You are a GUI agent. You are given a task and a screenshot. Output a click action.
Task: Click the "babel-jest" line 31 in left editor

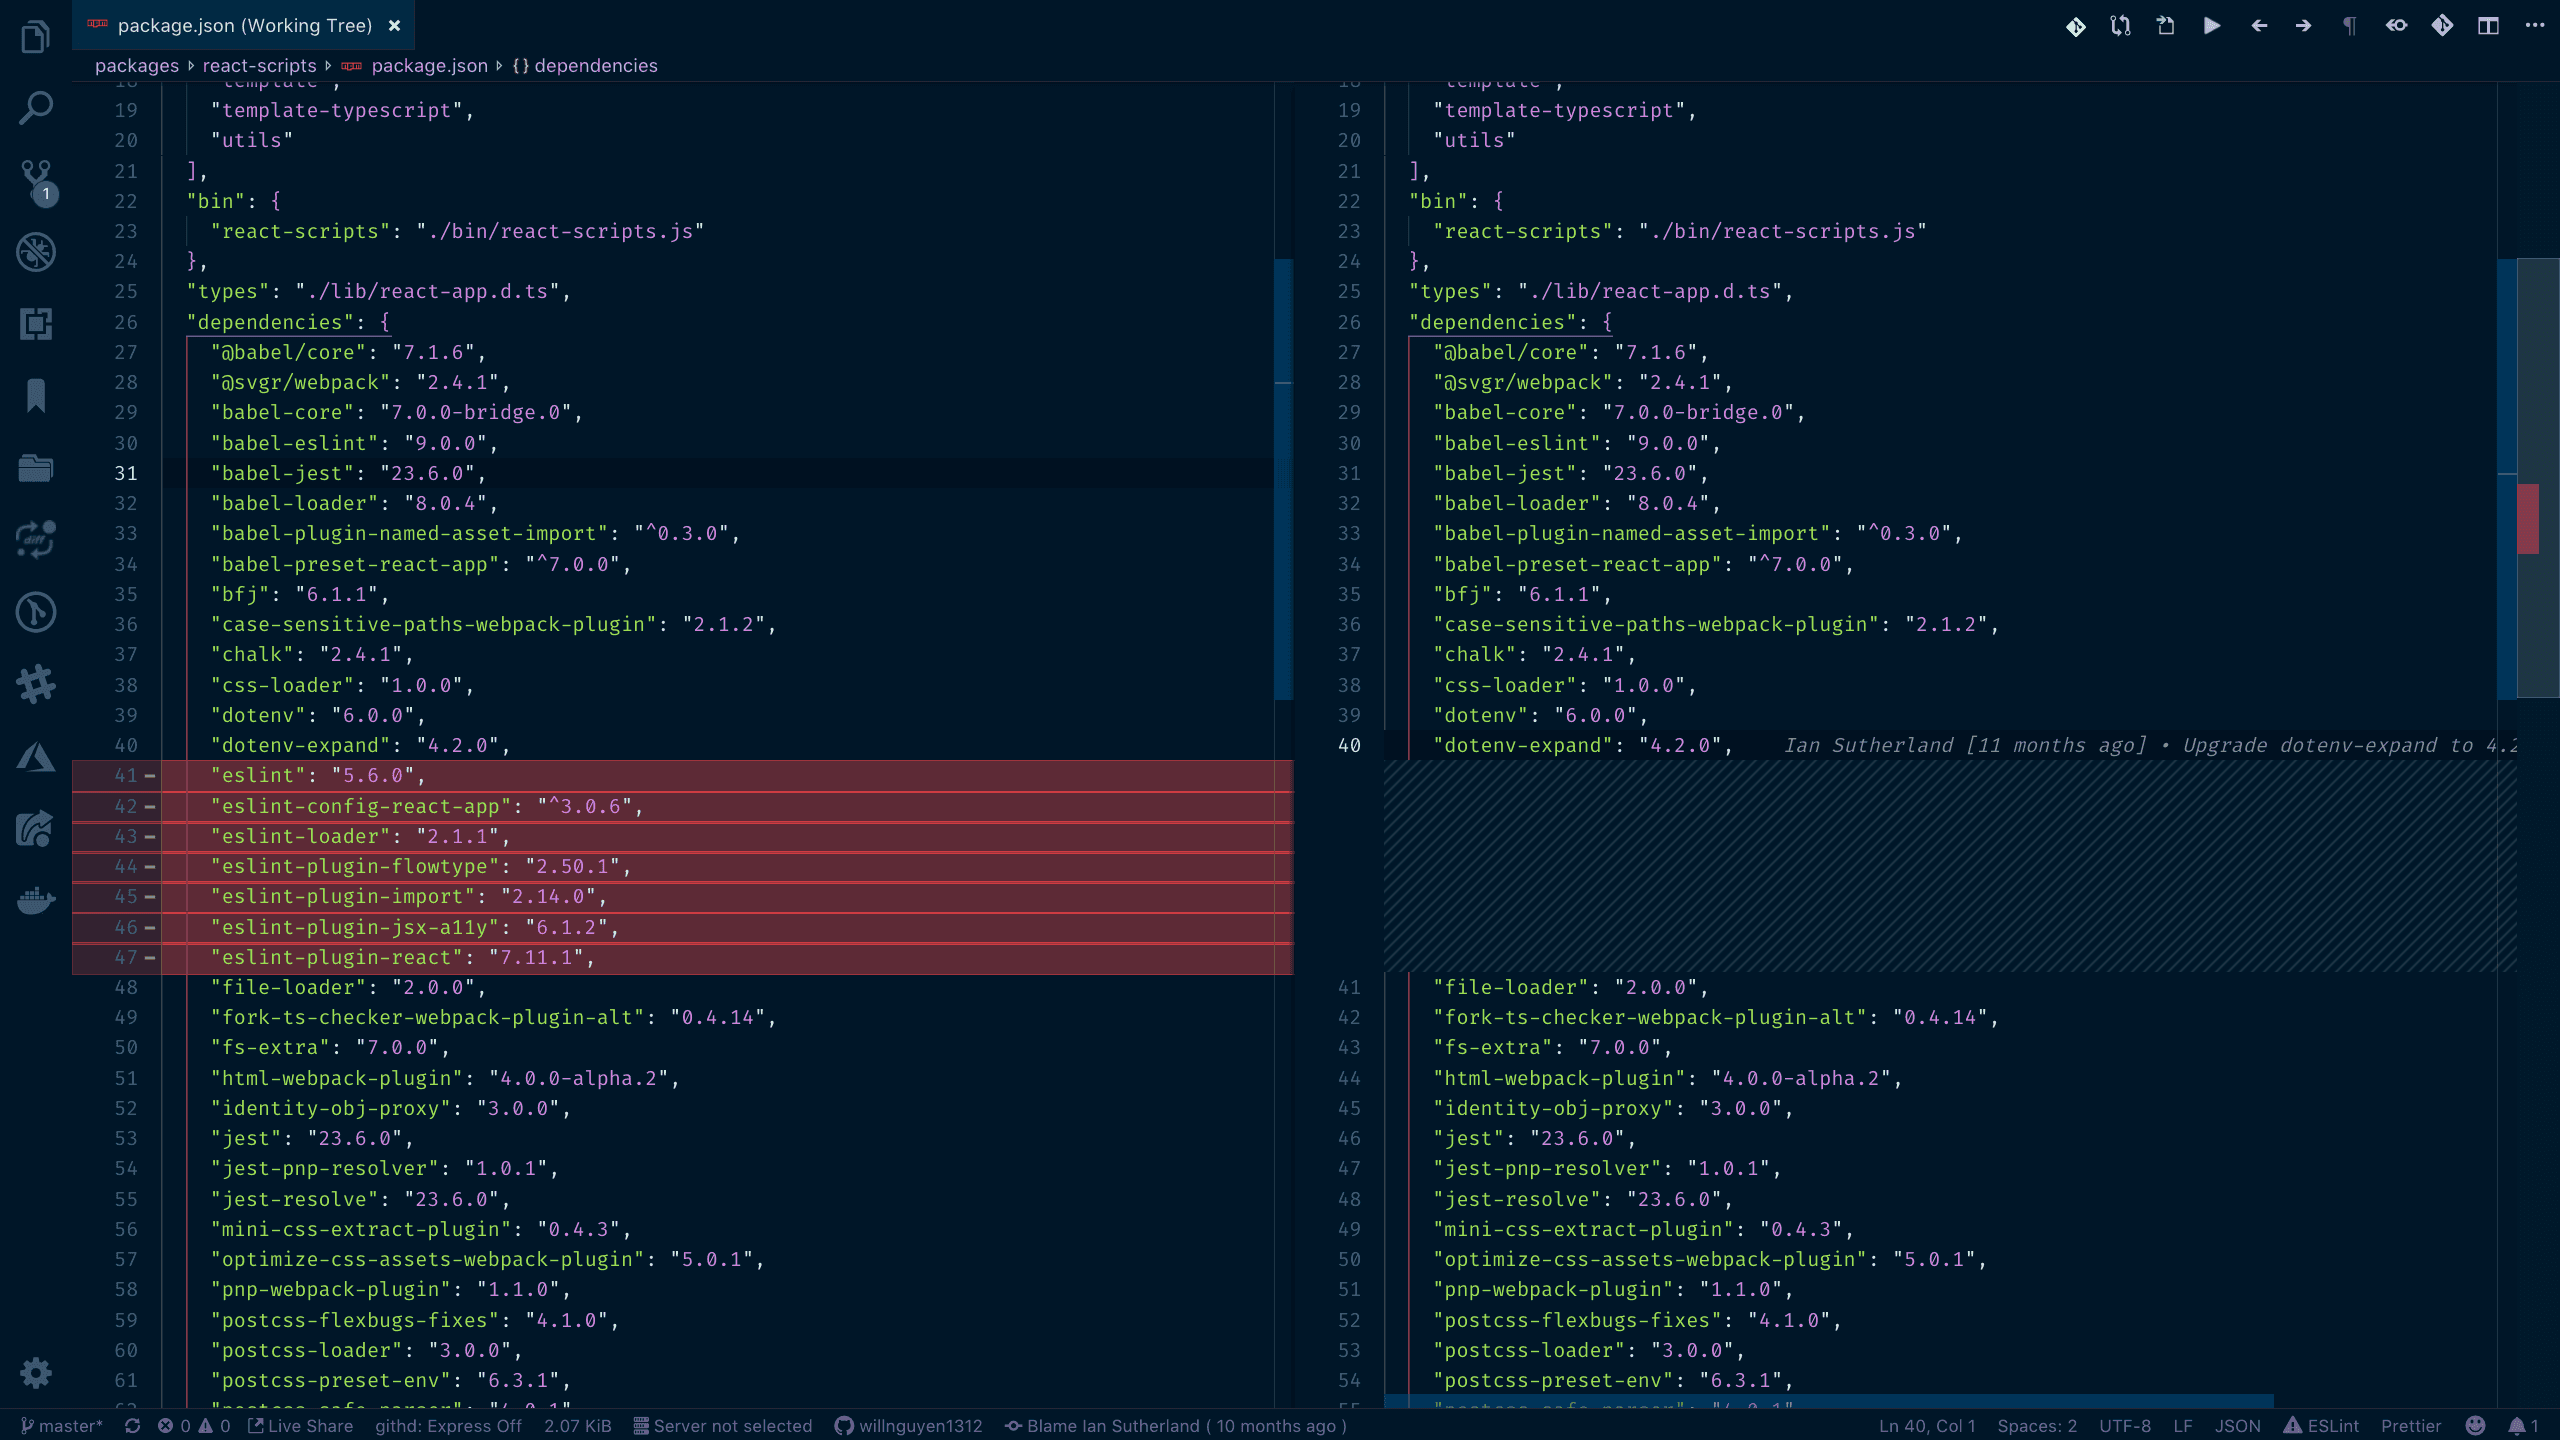coord(683,474)
